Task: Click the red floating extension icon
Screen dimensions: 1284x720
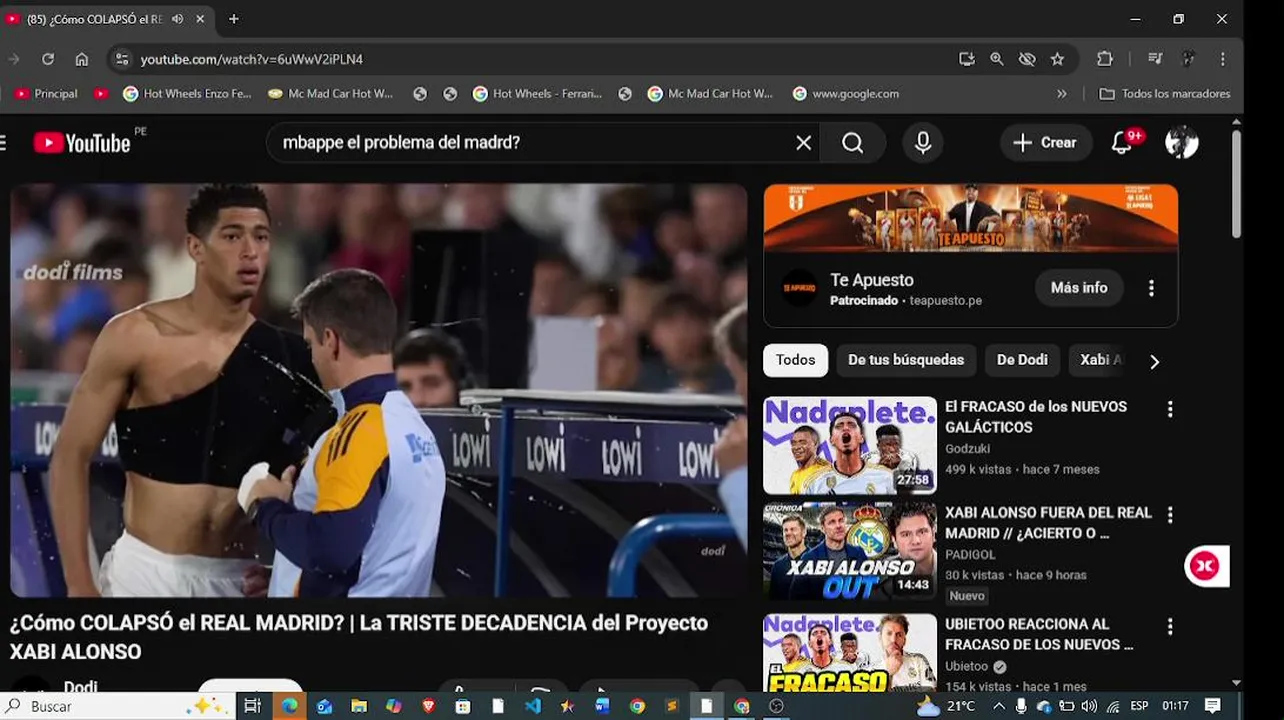Action: point(1205,566)
